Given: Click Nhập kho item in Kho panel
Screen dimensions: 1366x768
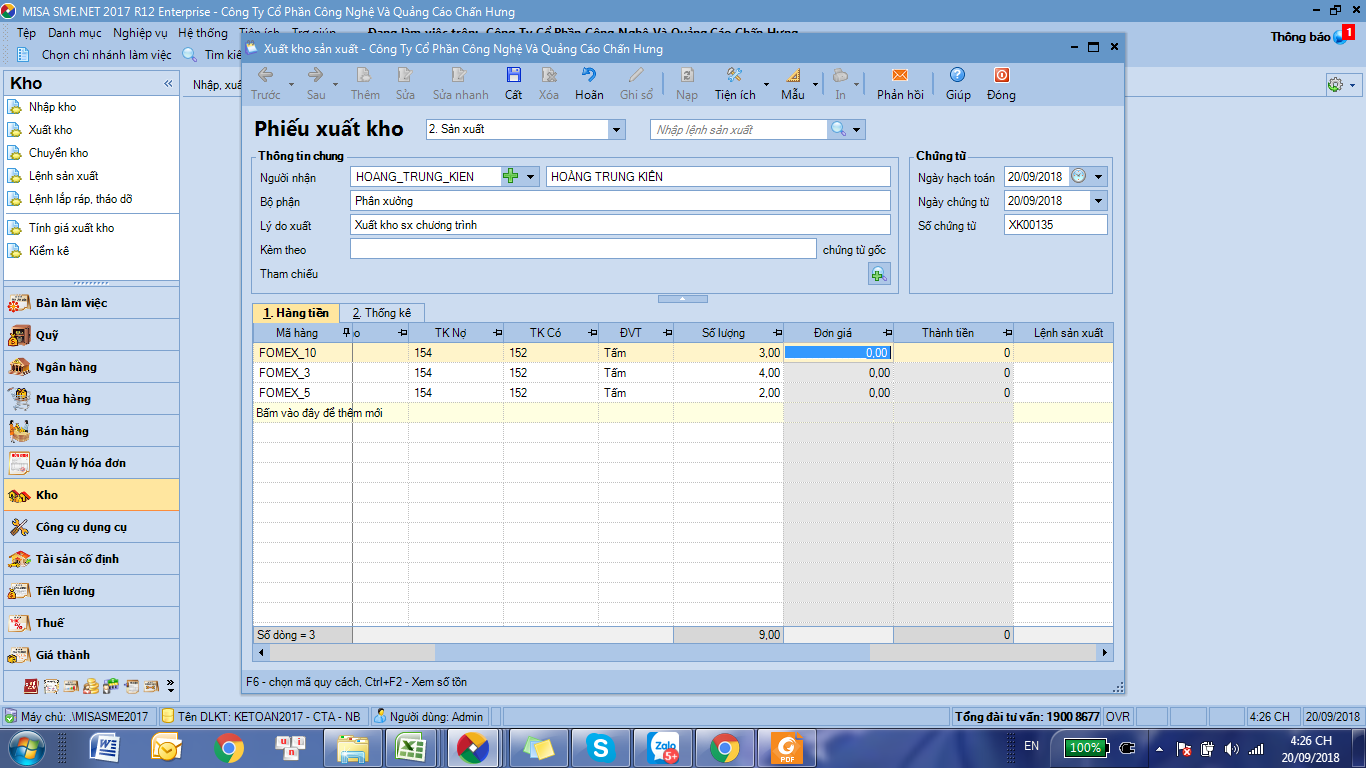Looking at the screenshot, I should pos(52,107).
